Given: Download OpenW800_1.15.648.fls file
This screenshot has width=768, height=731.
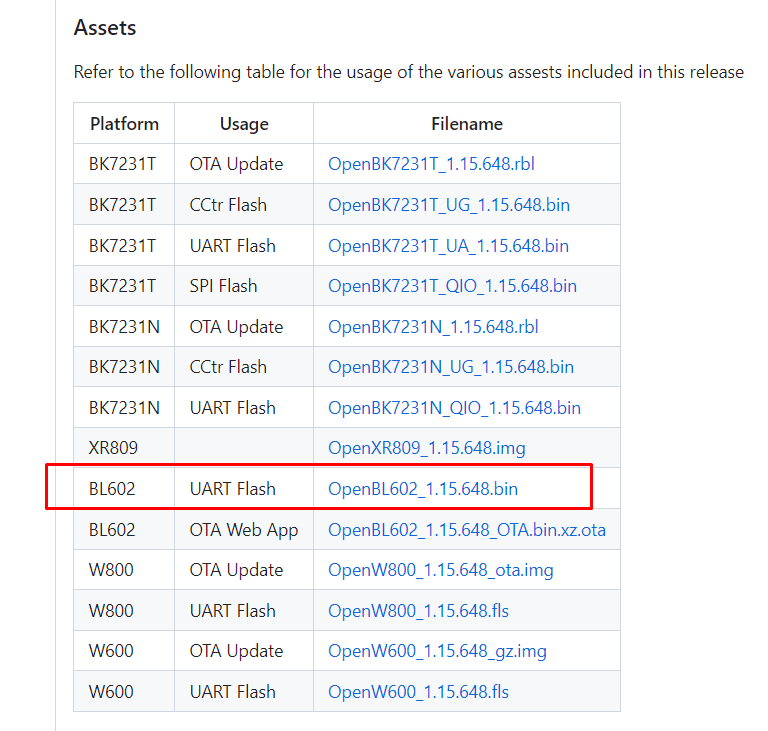Looking at the screenshot, I should click(418, 611).
